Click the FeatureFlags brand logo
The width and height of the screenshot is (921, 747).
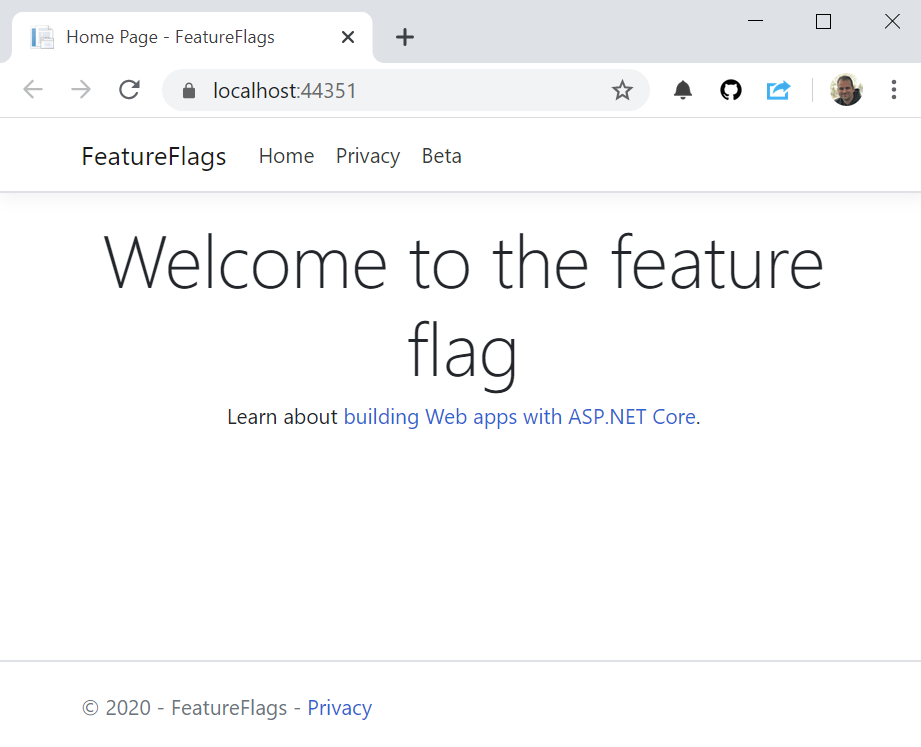click(153, 156)
